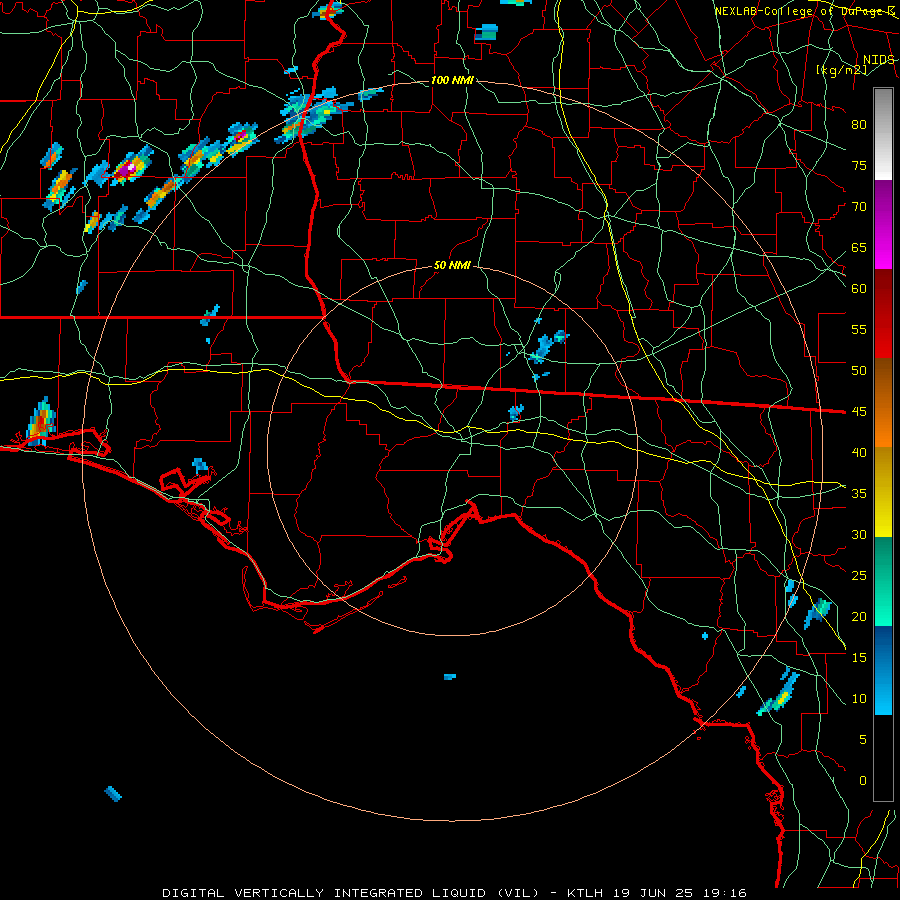Select the white-gray segment of color scale
Screen dimensions: 900x900
coord(883,134)
